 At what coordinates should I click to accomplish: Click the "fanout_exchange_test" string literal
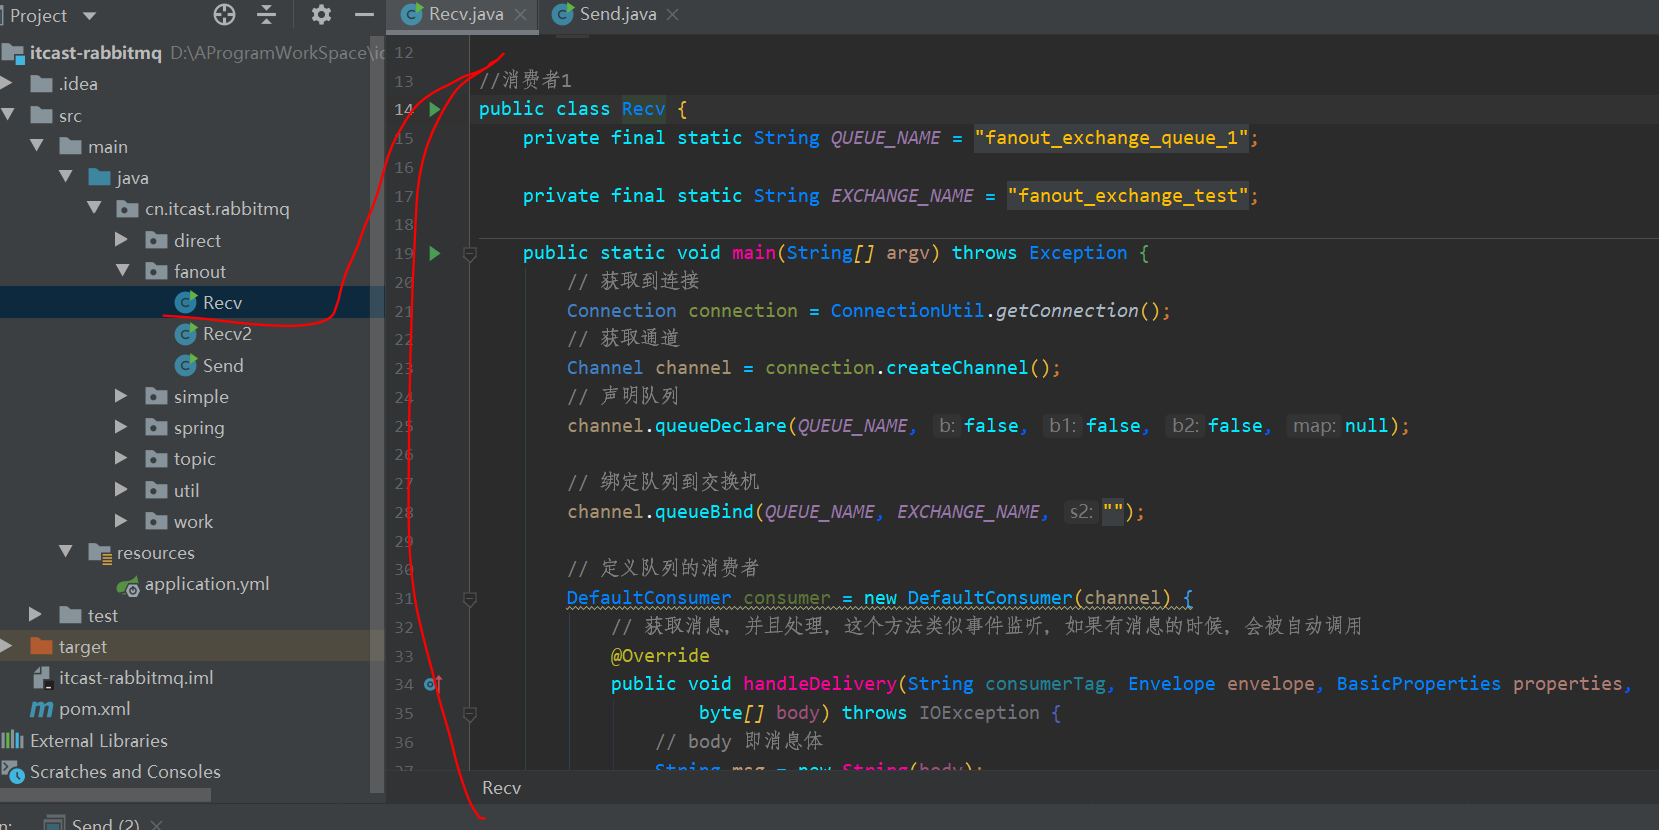click(1129, 196)
